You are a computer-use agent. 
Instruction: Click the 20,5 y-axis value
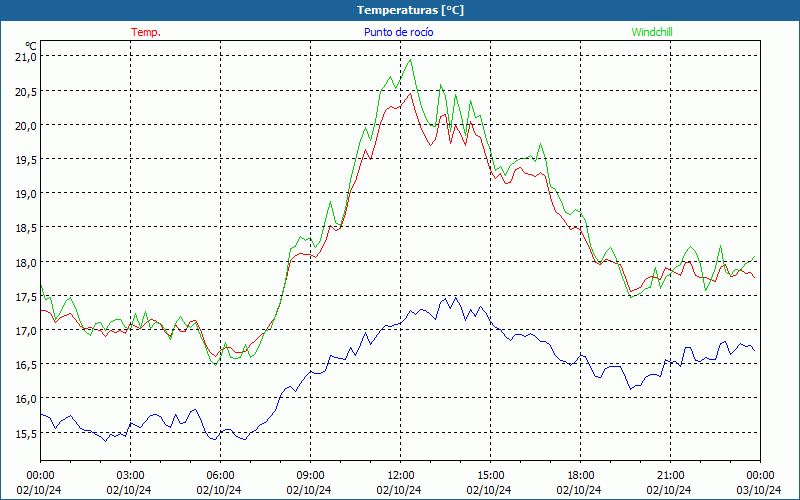[25, 91]
